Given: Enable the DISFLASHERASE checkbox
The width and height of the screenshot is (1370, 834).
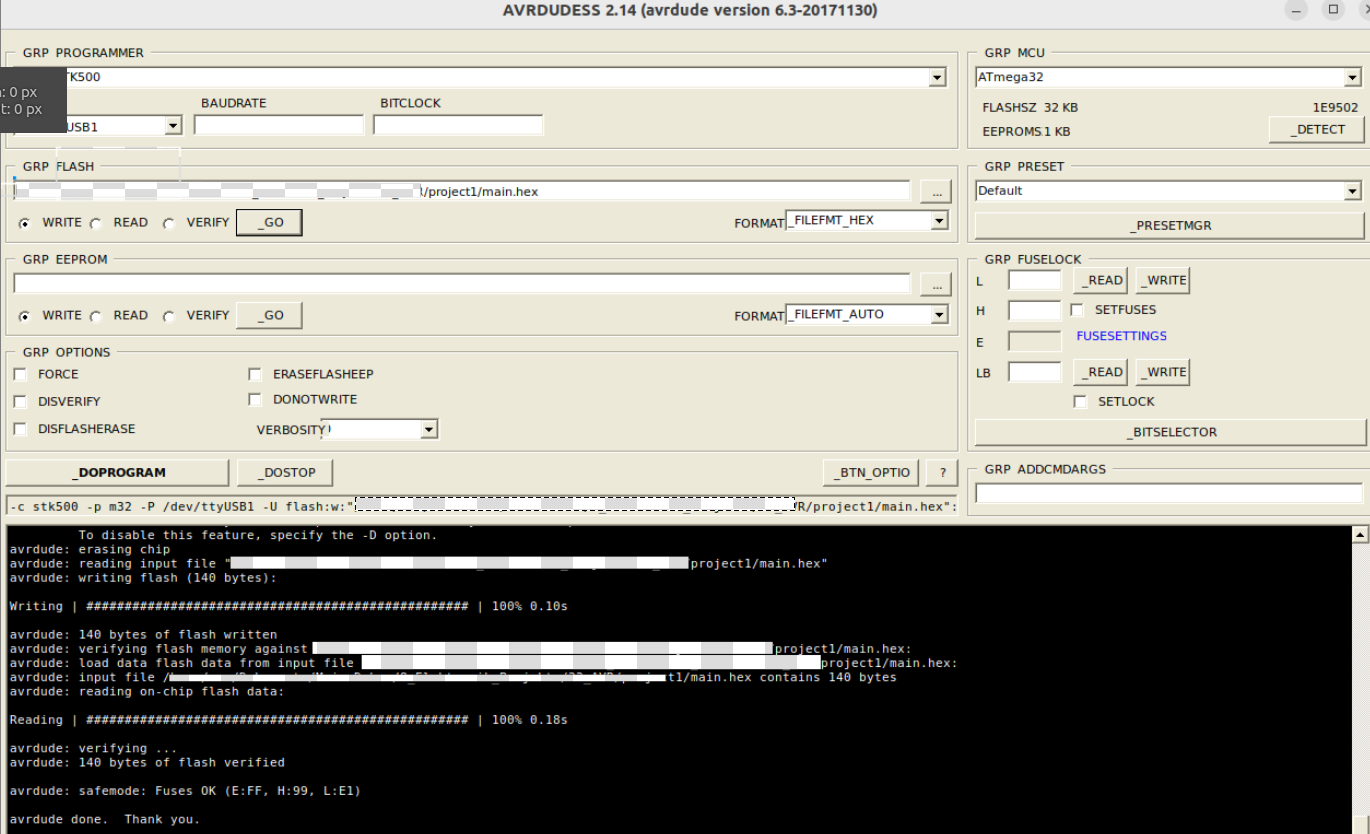Looking at the screenshot, I should click(x=20, y=429).
